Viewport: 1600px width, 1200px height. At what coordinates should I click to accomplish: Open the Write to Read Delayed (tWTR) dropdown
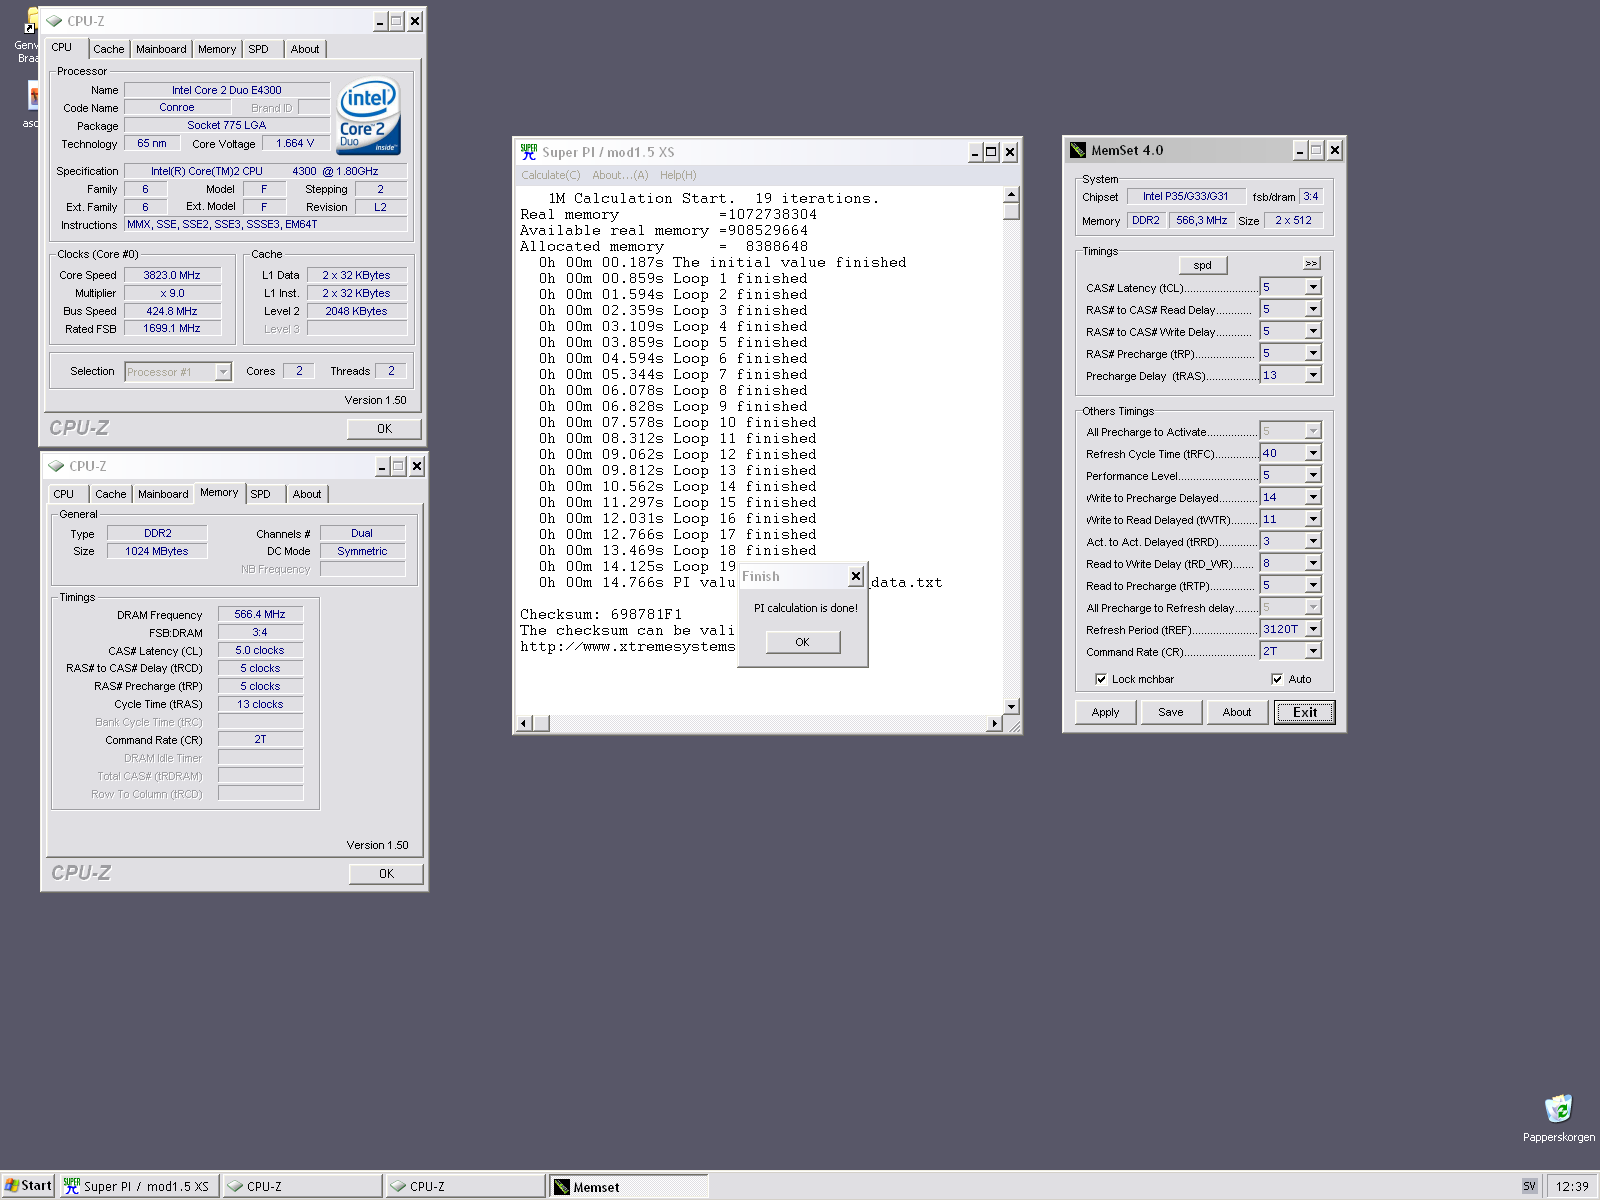(1313, 519)
